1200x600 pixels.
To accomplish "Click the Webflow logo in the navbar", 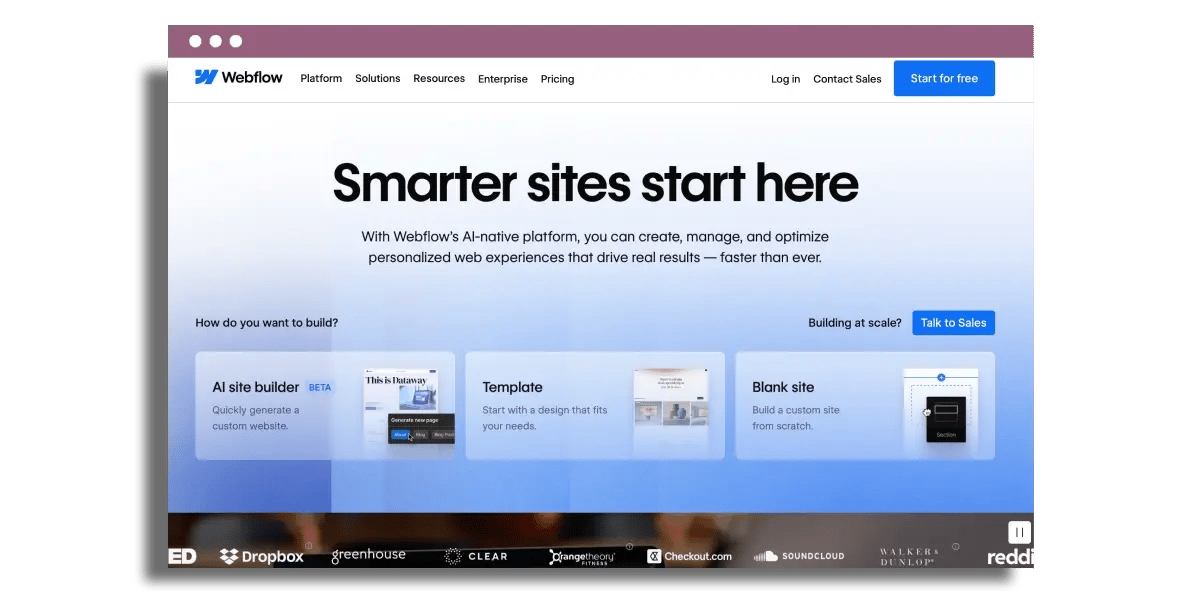I will tap(239, 77).
